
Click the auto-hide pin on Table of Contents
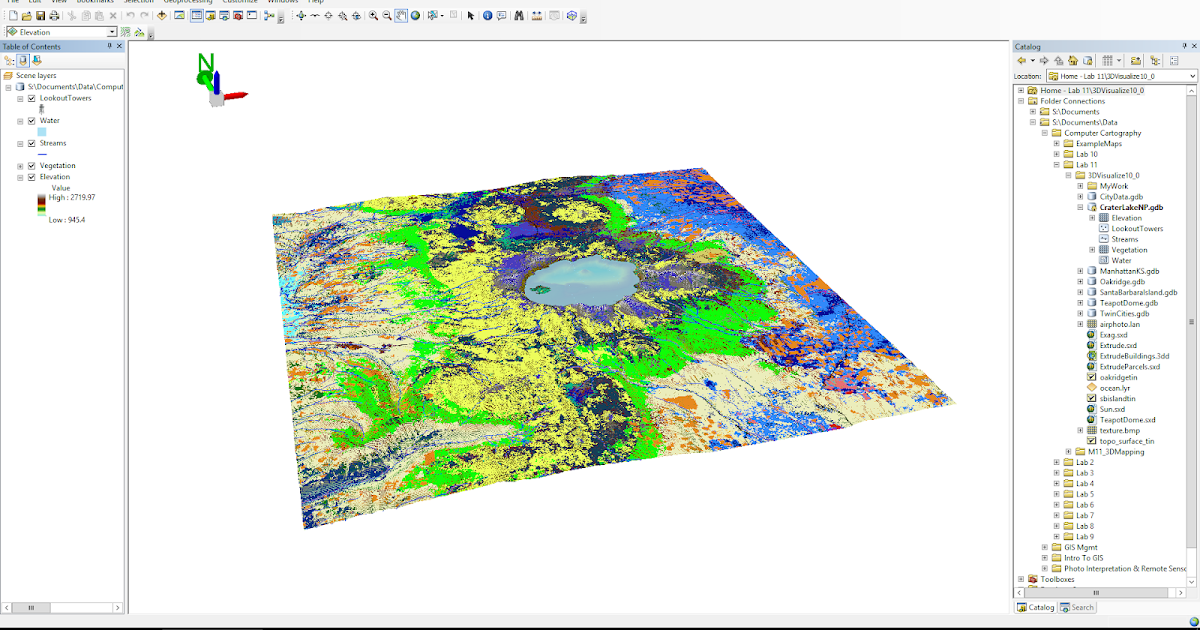(110, 46)
